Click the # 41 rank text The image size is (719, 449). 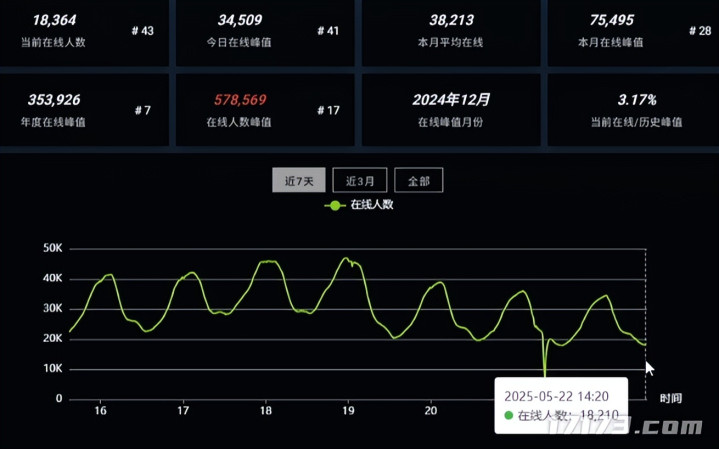(x=328, y=31)
